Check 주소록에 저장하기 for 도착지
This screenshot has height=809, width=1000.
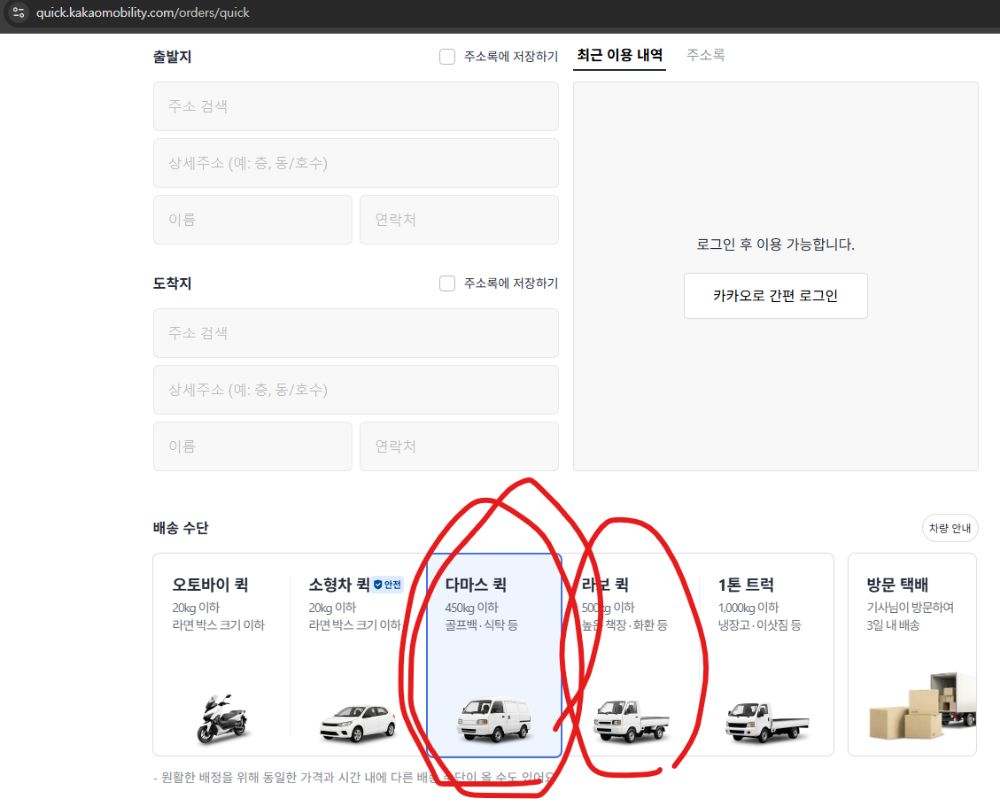tap(447, 283)
